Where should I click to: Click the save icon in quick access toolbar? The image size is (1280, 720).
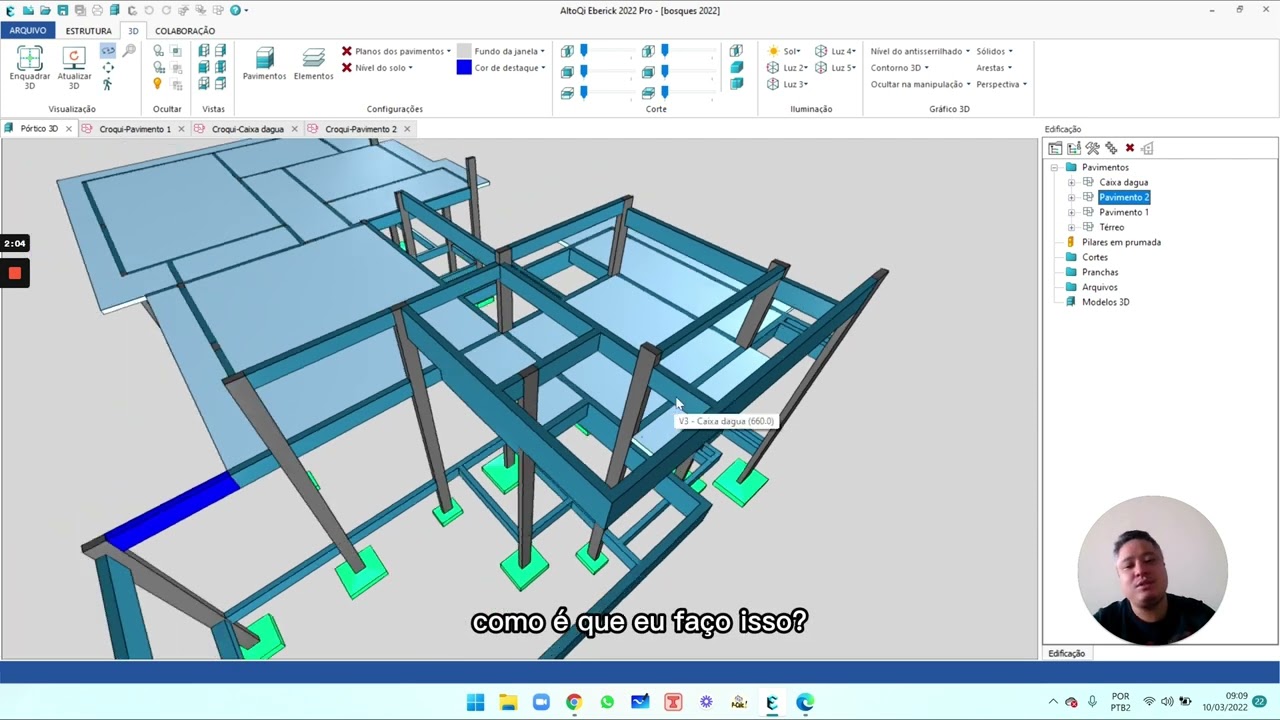click(62, 10)
